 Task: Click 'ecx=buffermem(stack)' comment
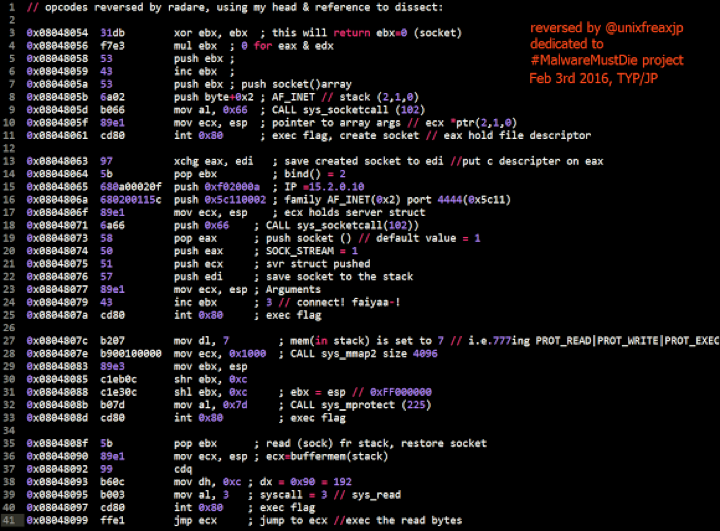coord(327,456)
